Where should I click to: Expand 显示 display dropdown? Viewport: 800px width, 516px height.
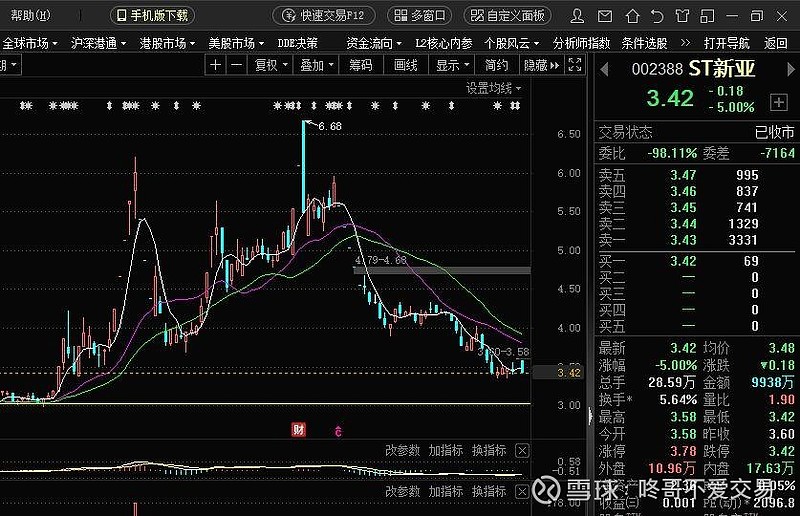(452, 65)
